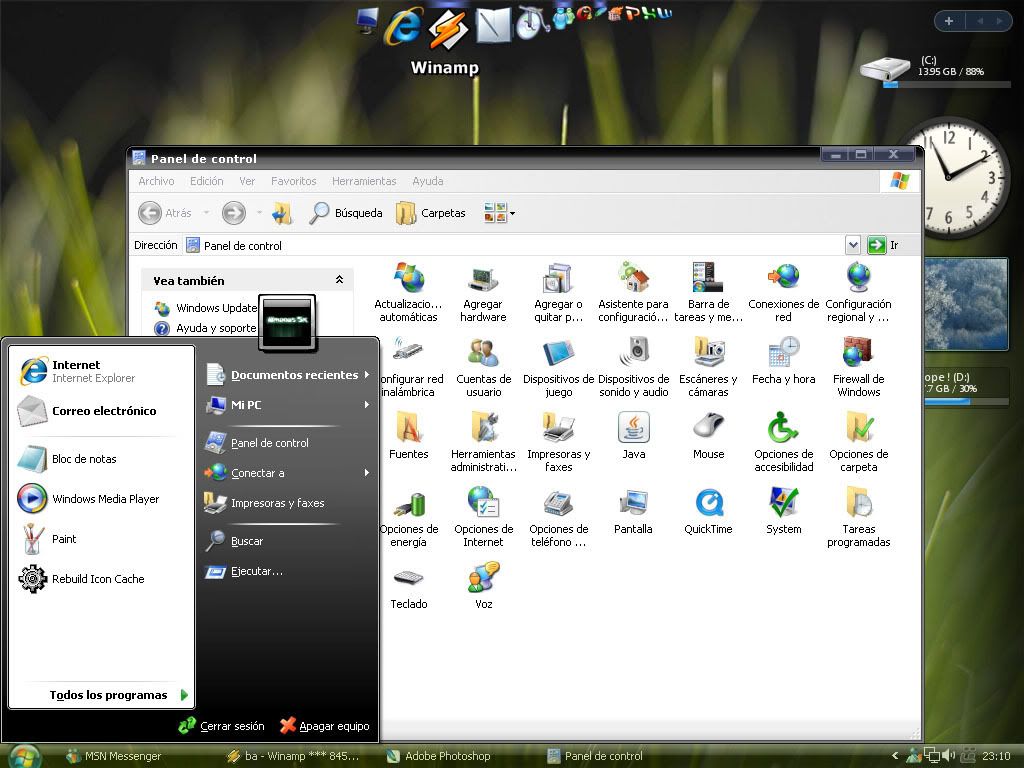Open the Favoritos menu
The image size is (1024, 768).
pos(293,181)
